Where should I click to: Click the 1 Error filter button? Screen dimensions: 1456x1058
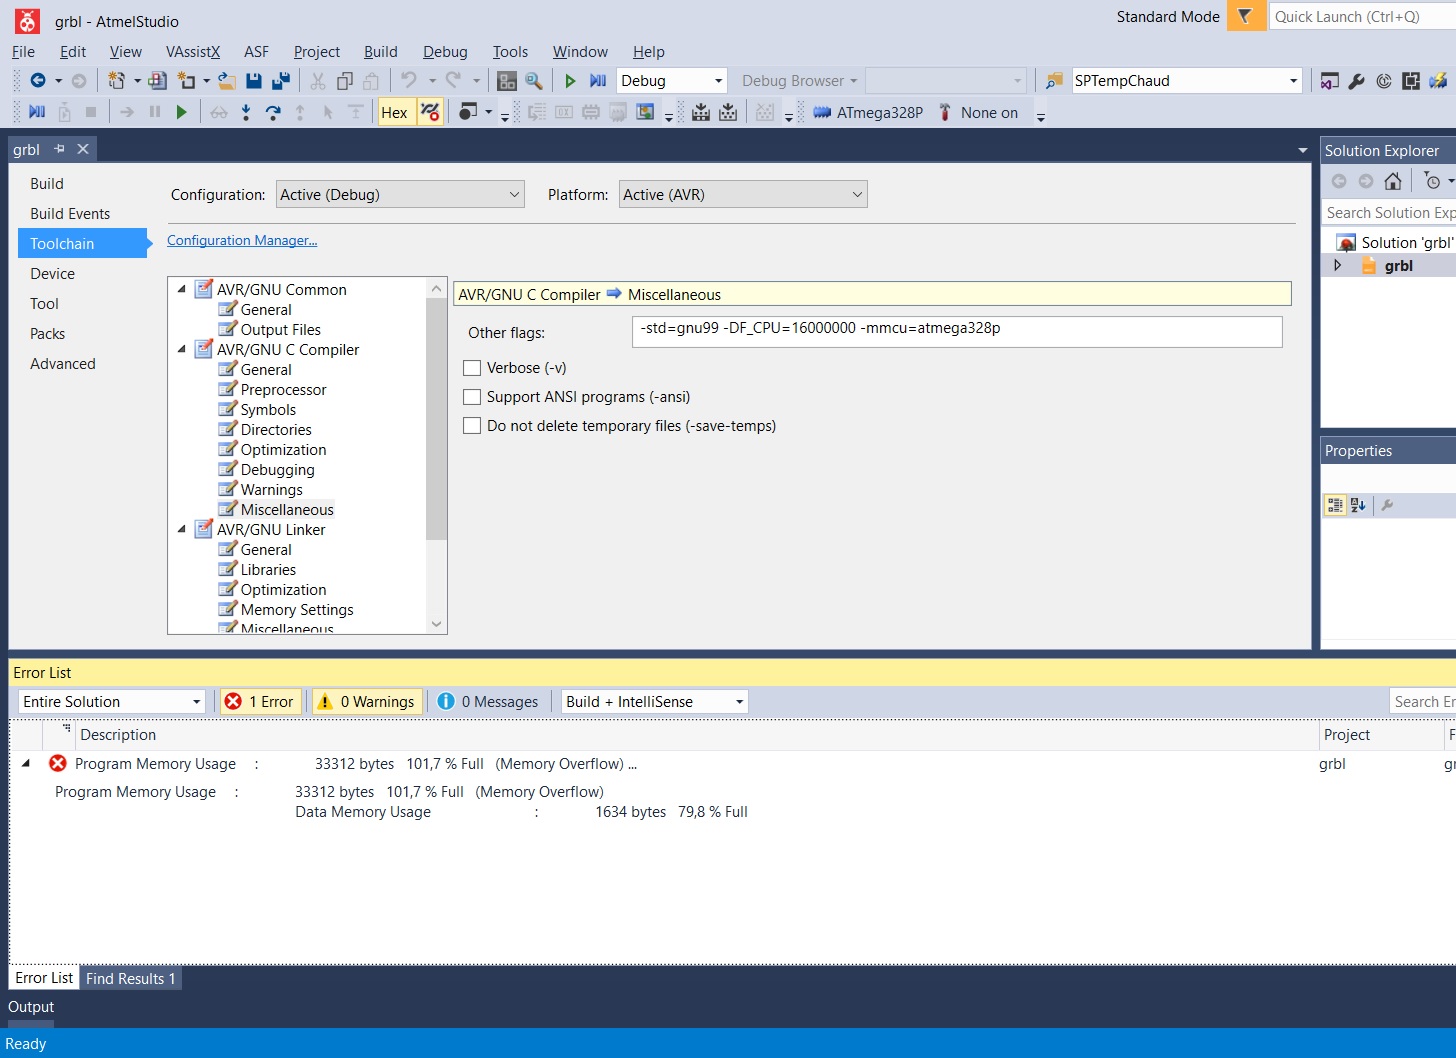(x=259, y=701)
